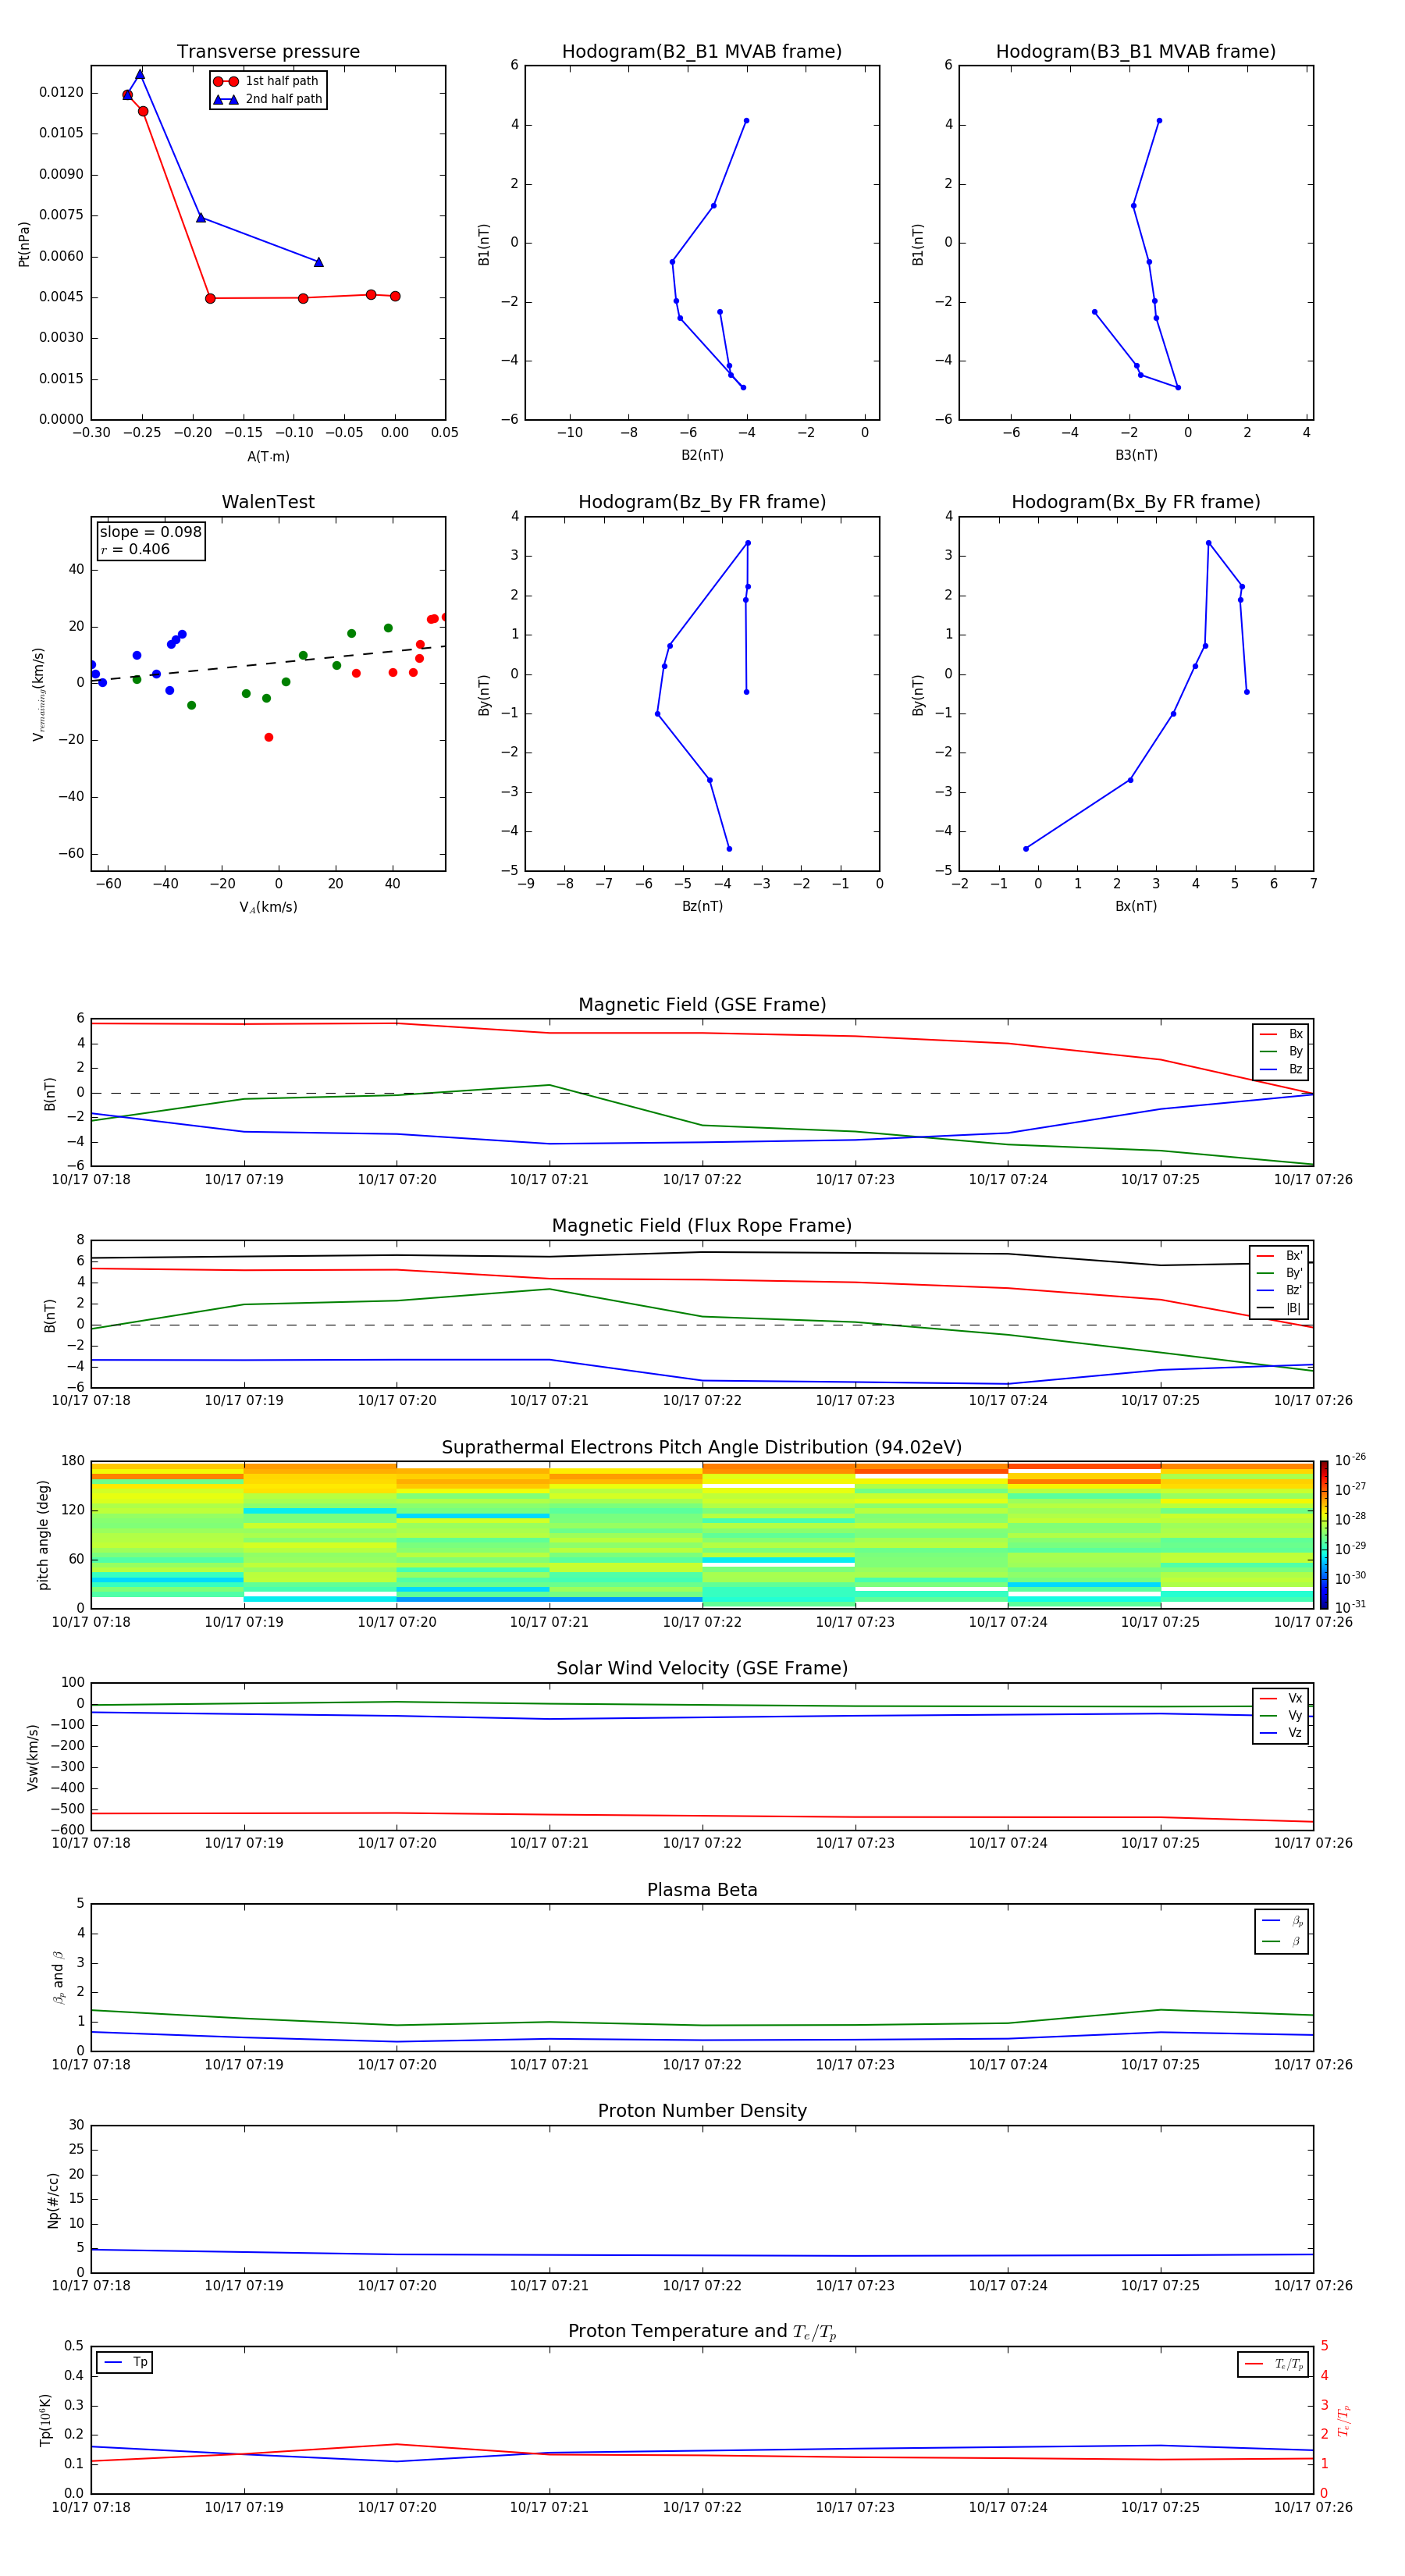Image resolution: width=1405 pixels, height=2576 pixels.
Task: Click the 'βp' legend entry in Plasma Beta panel
Action: click(x=1282, y=1921)
